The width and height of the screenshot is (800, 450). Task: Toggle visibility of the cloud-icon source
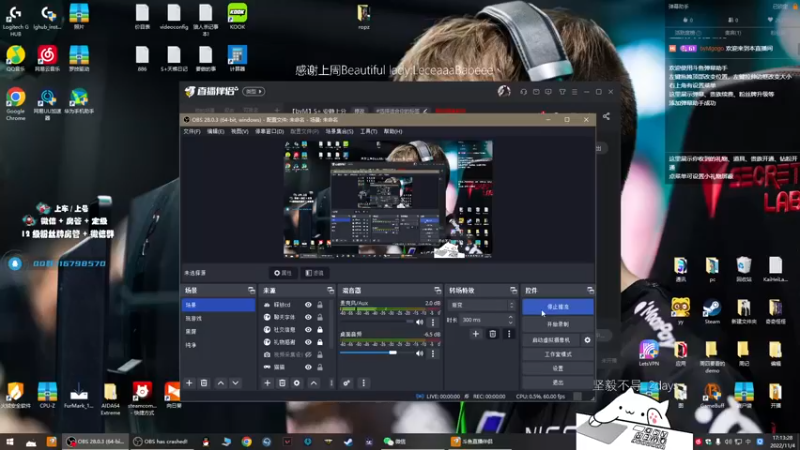tap(308, 305)
